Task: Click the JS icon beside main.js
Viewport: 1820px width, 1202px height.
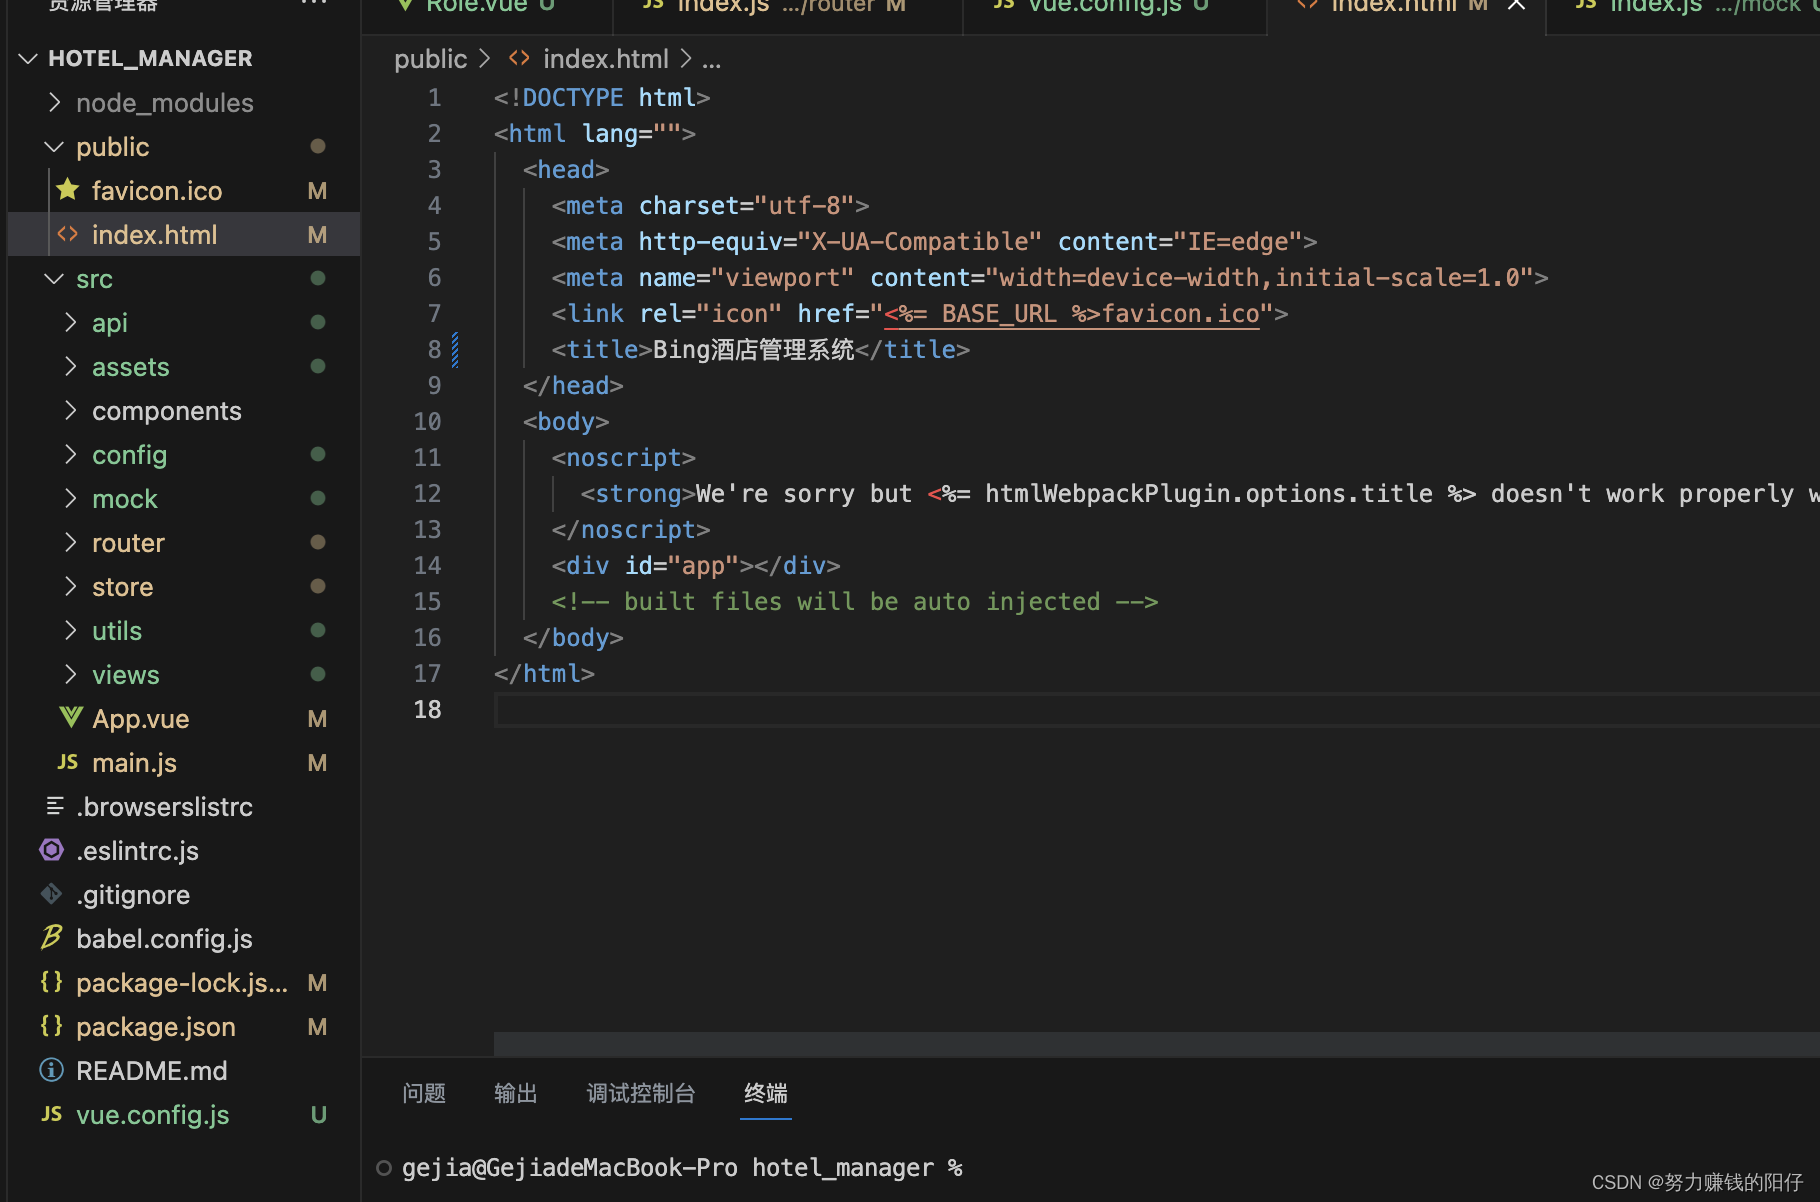Action: (67, 762)
